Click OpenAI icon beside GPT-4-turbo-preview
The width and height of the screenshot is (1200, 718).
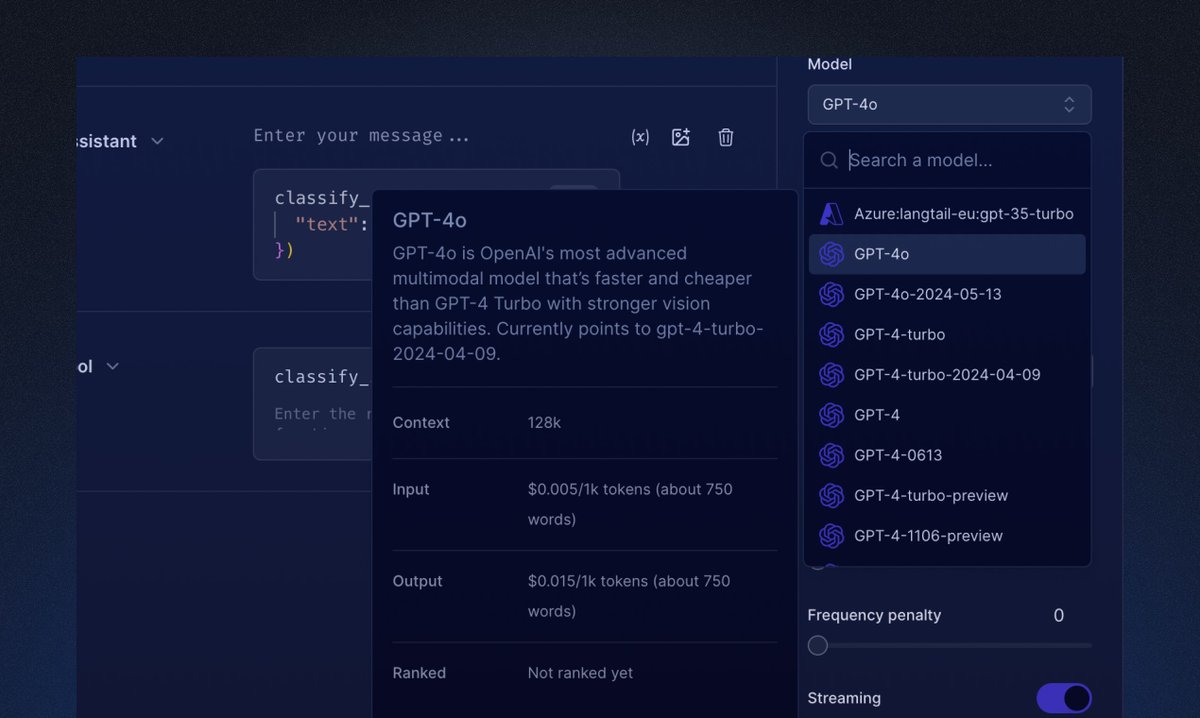tap(832, 495)
